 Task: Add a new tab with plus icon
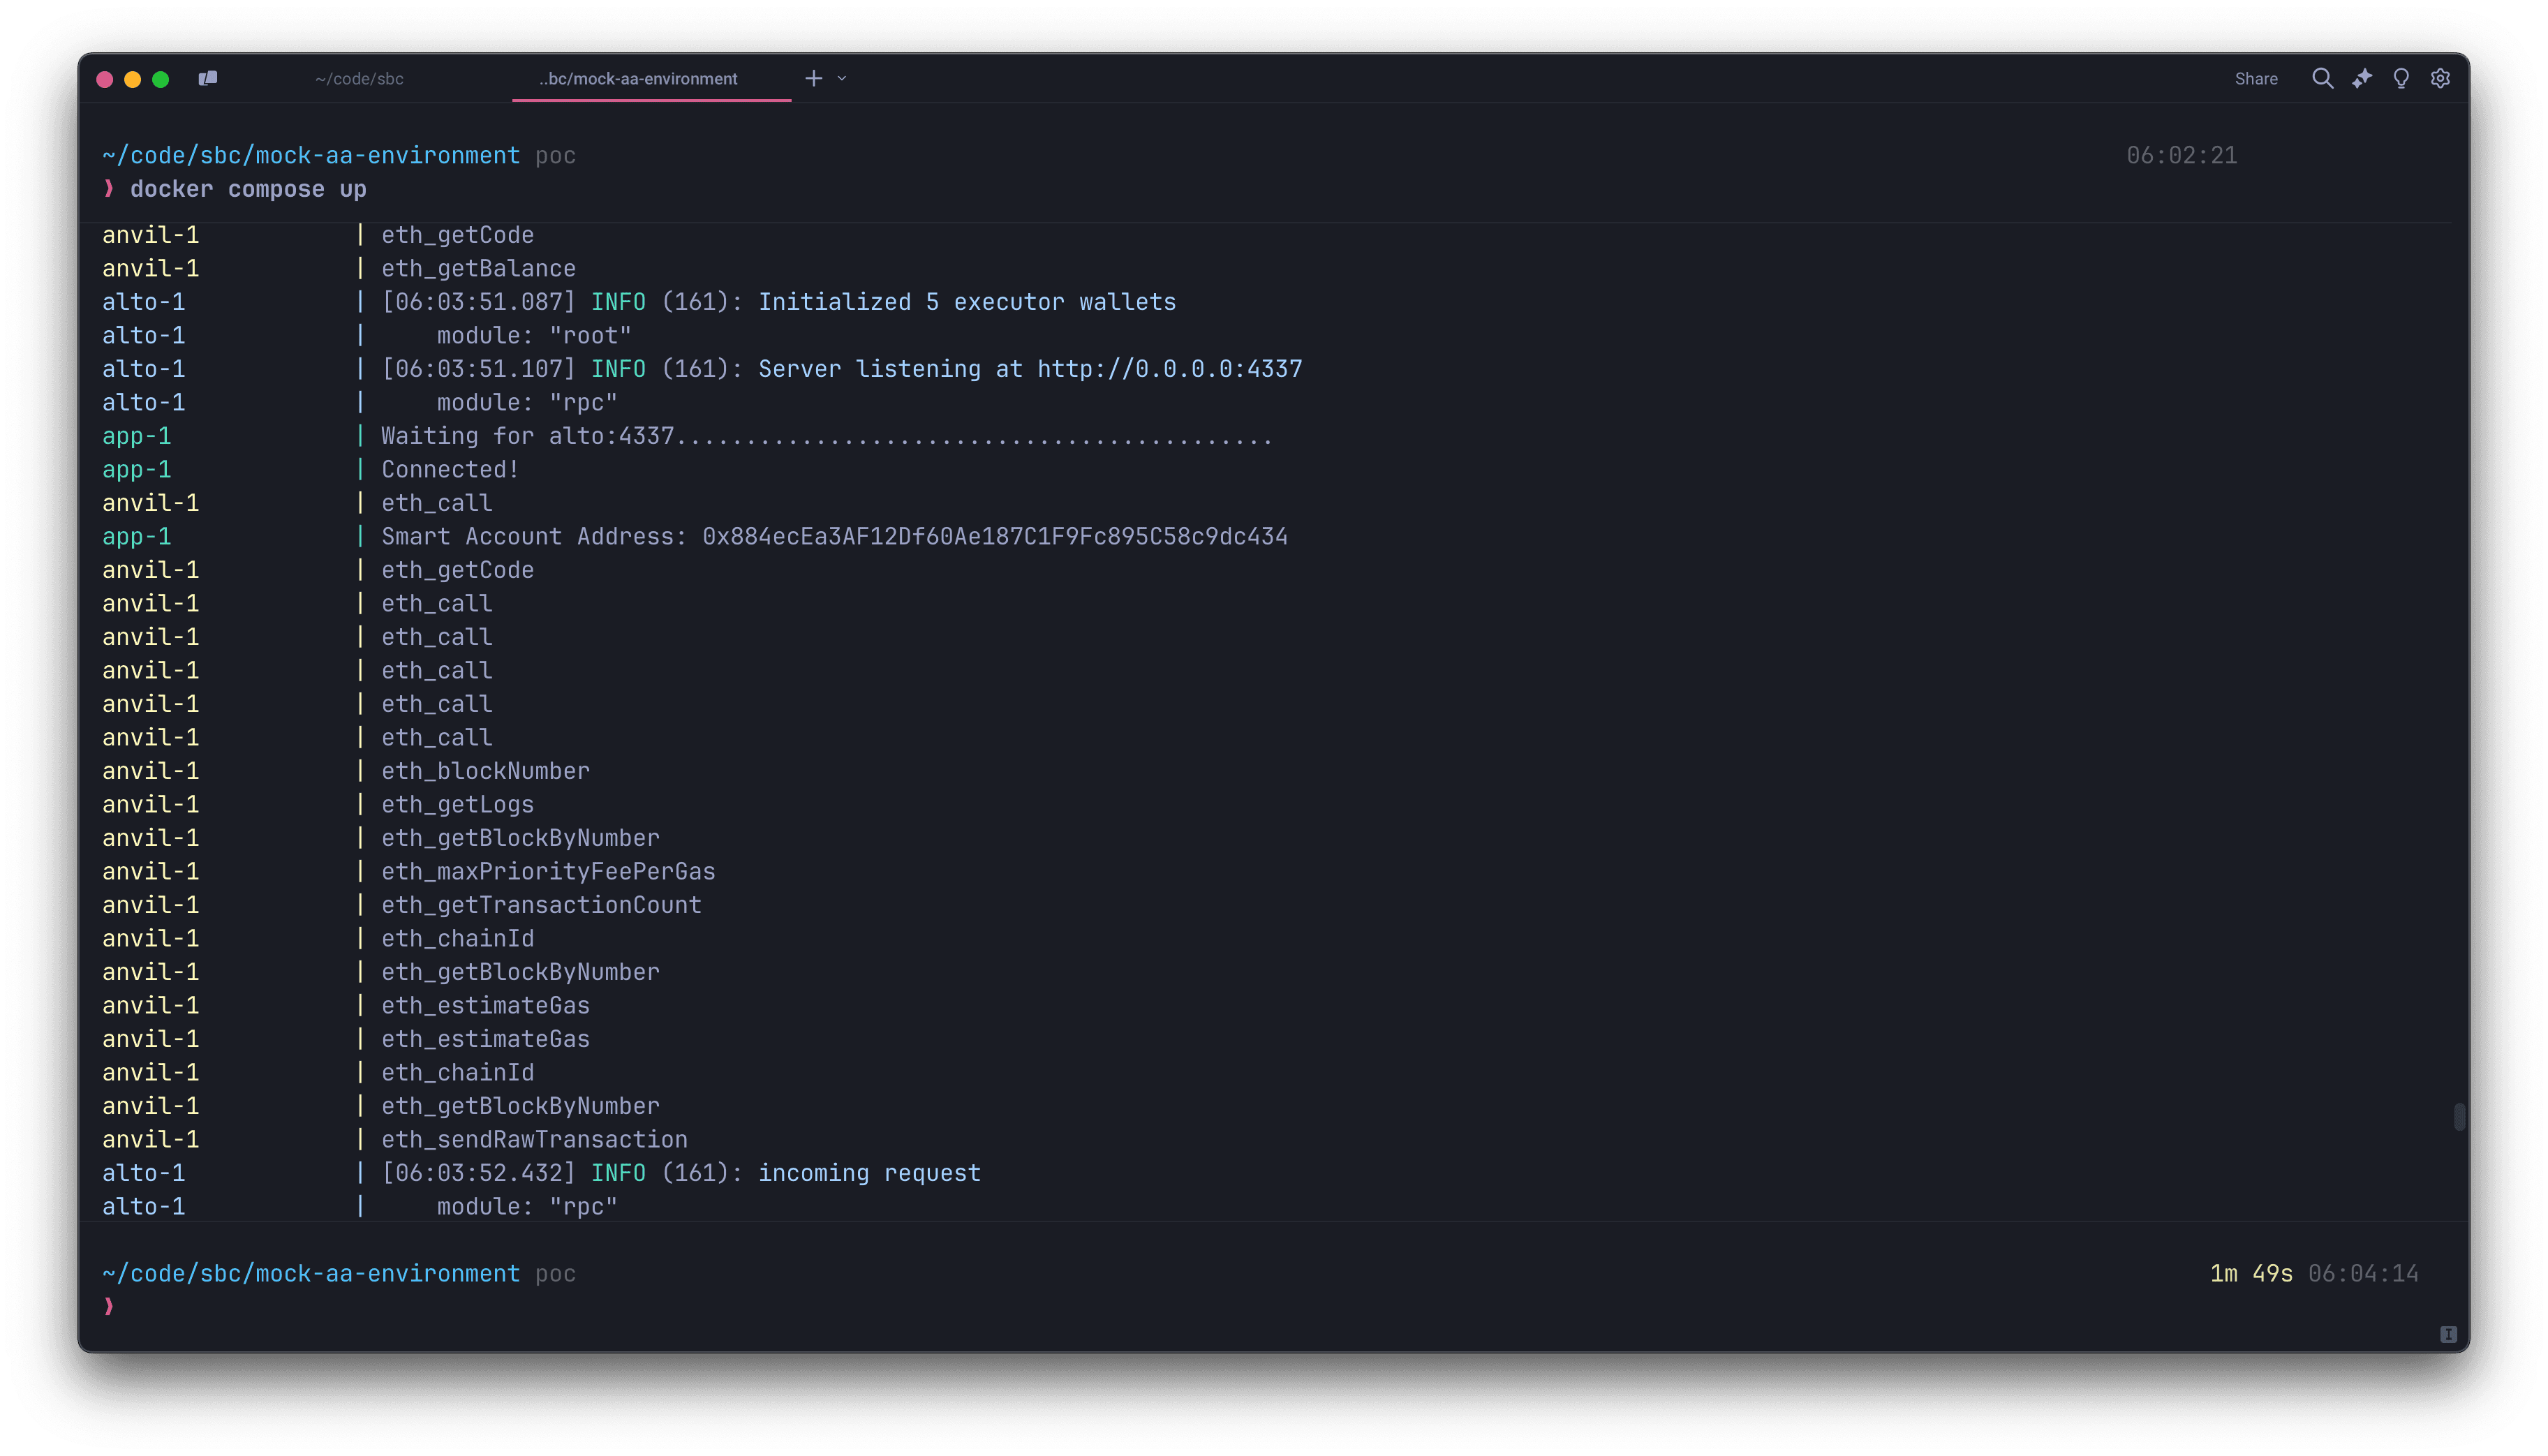(x=814, y=78)
